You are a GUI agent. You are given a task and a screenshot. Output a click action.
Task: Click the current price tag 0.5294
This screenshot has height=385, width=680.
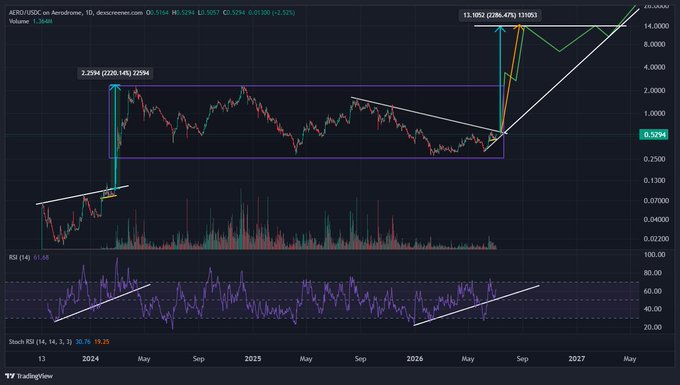[654, 135]
